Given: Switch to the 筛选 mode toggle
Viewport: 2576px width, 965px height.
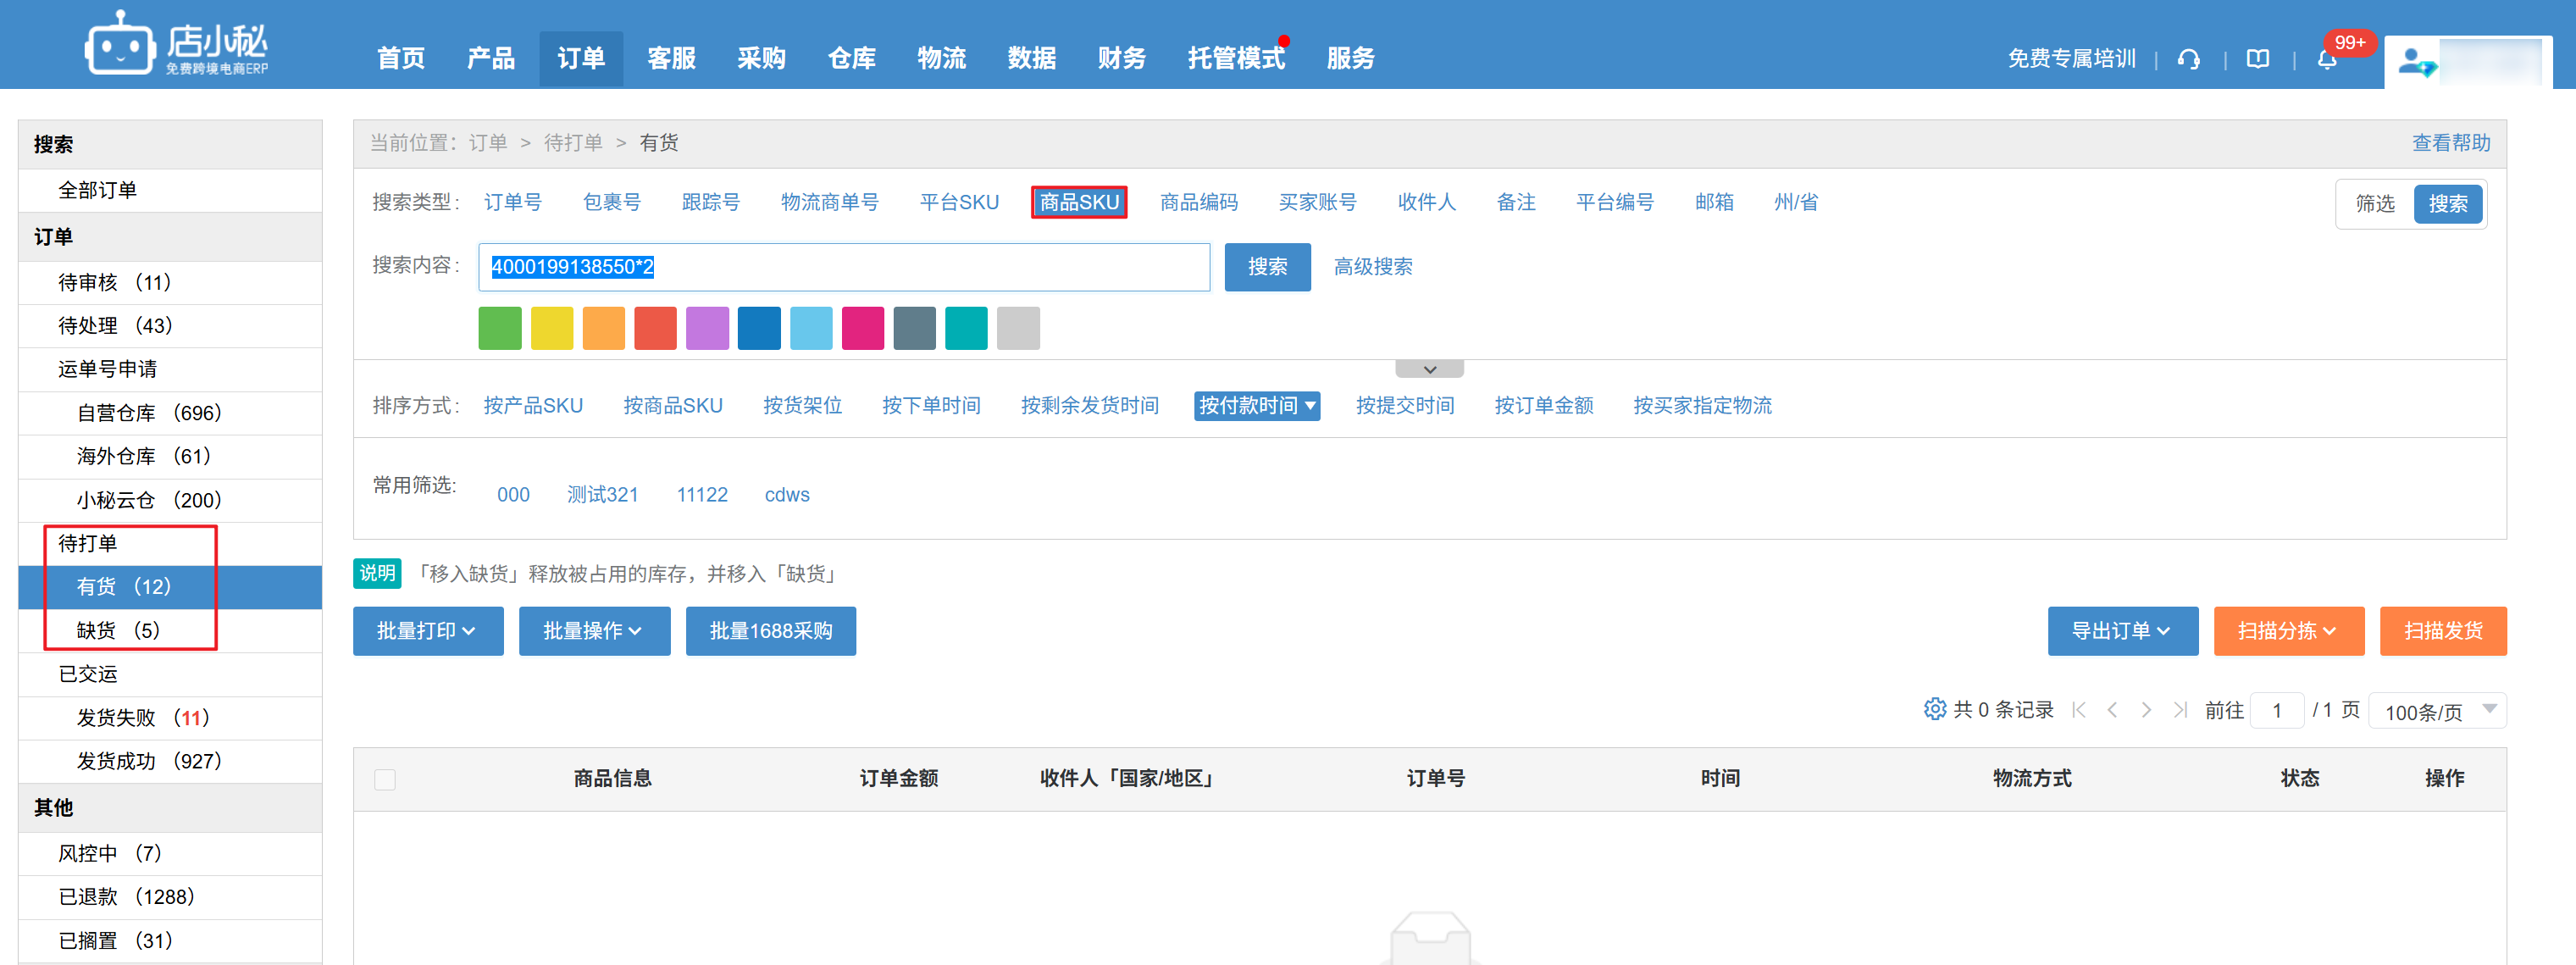Looking at the screenshot, I should pos(2374,204).
